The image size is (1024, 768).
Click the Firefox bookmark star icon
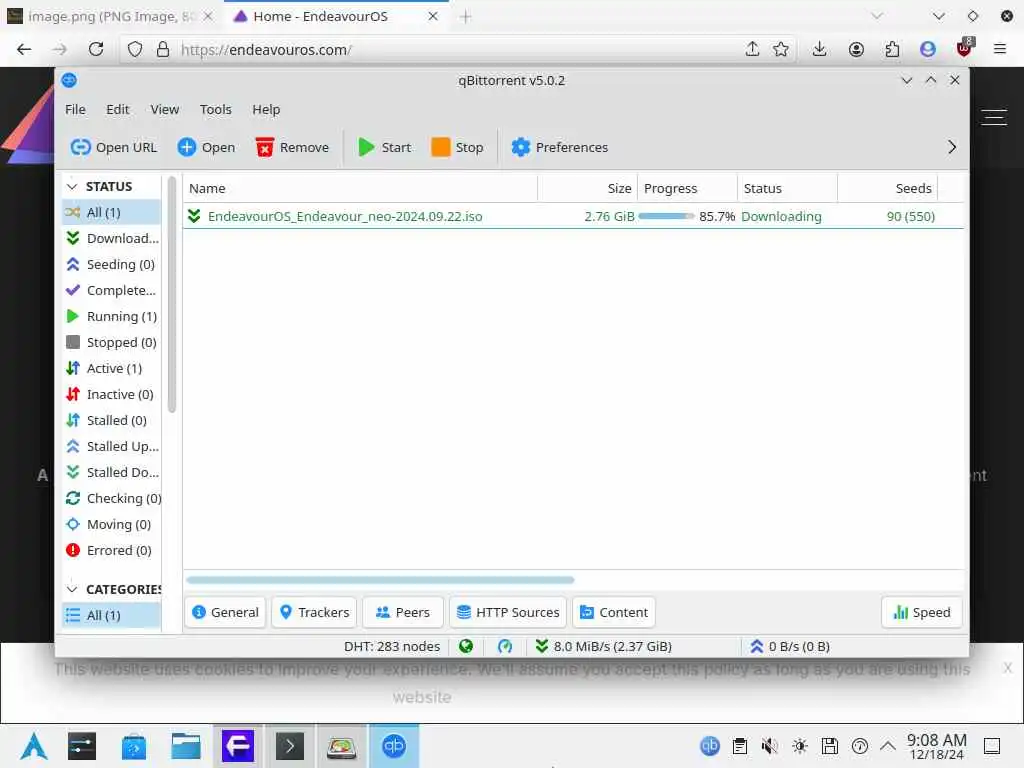pos(780,49)
